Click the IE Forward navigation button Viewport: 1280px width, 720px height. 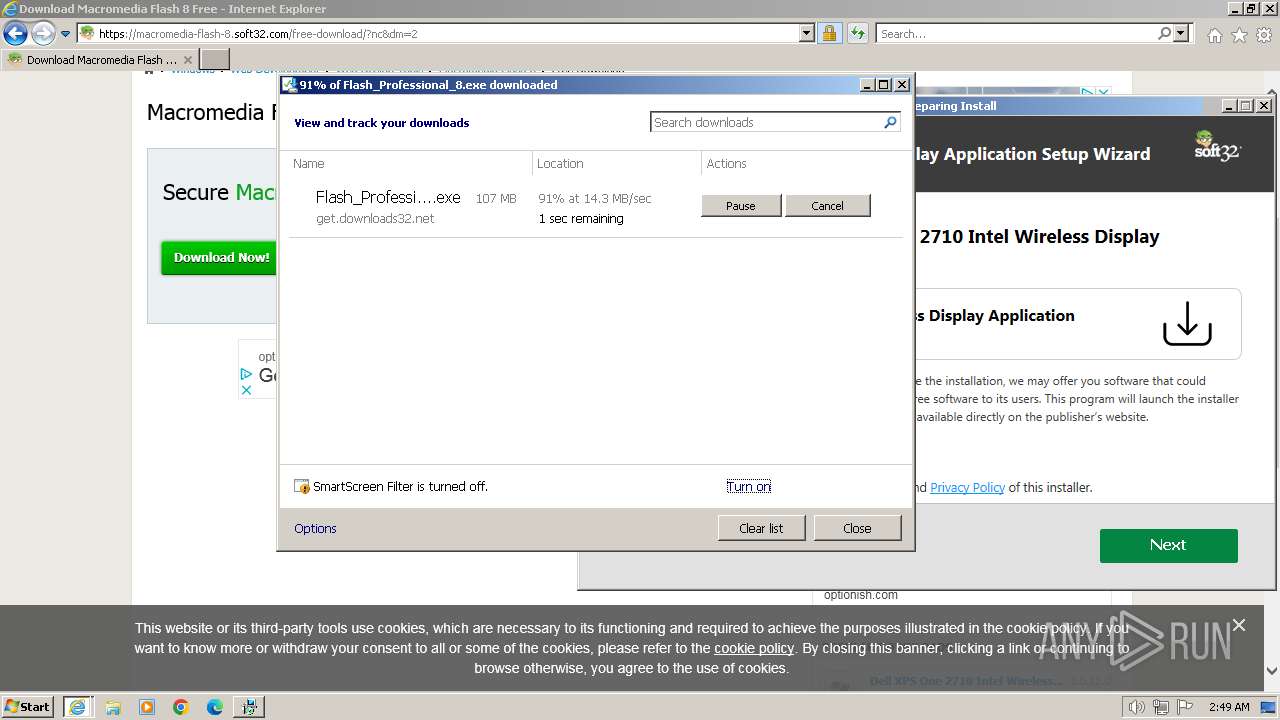tap(43, 34)
